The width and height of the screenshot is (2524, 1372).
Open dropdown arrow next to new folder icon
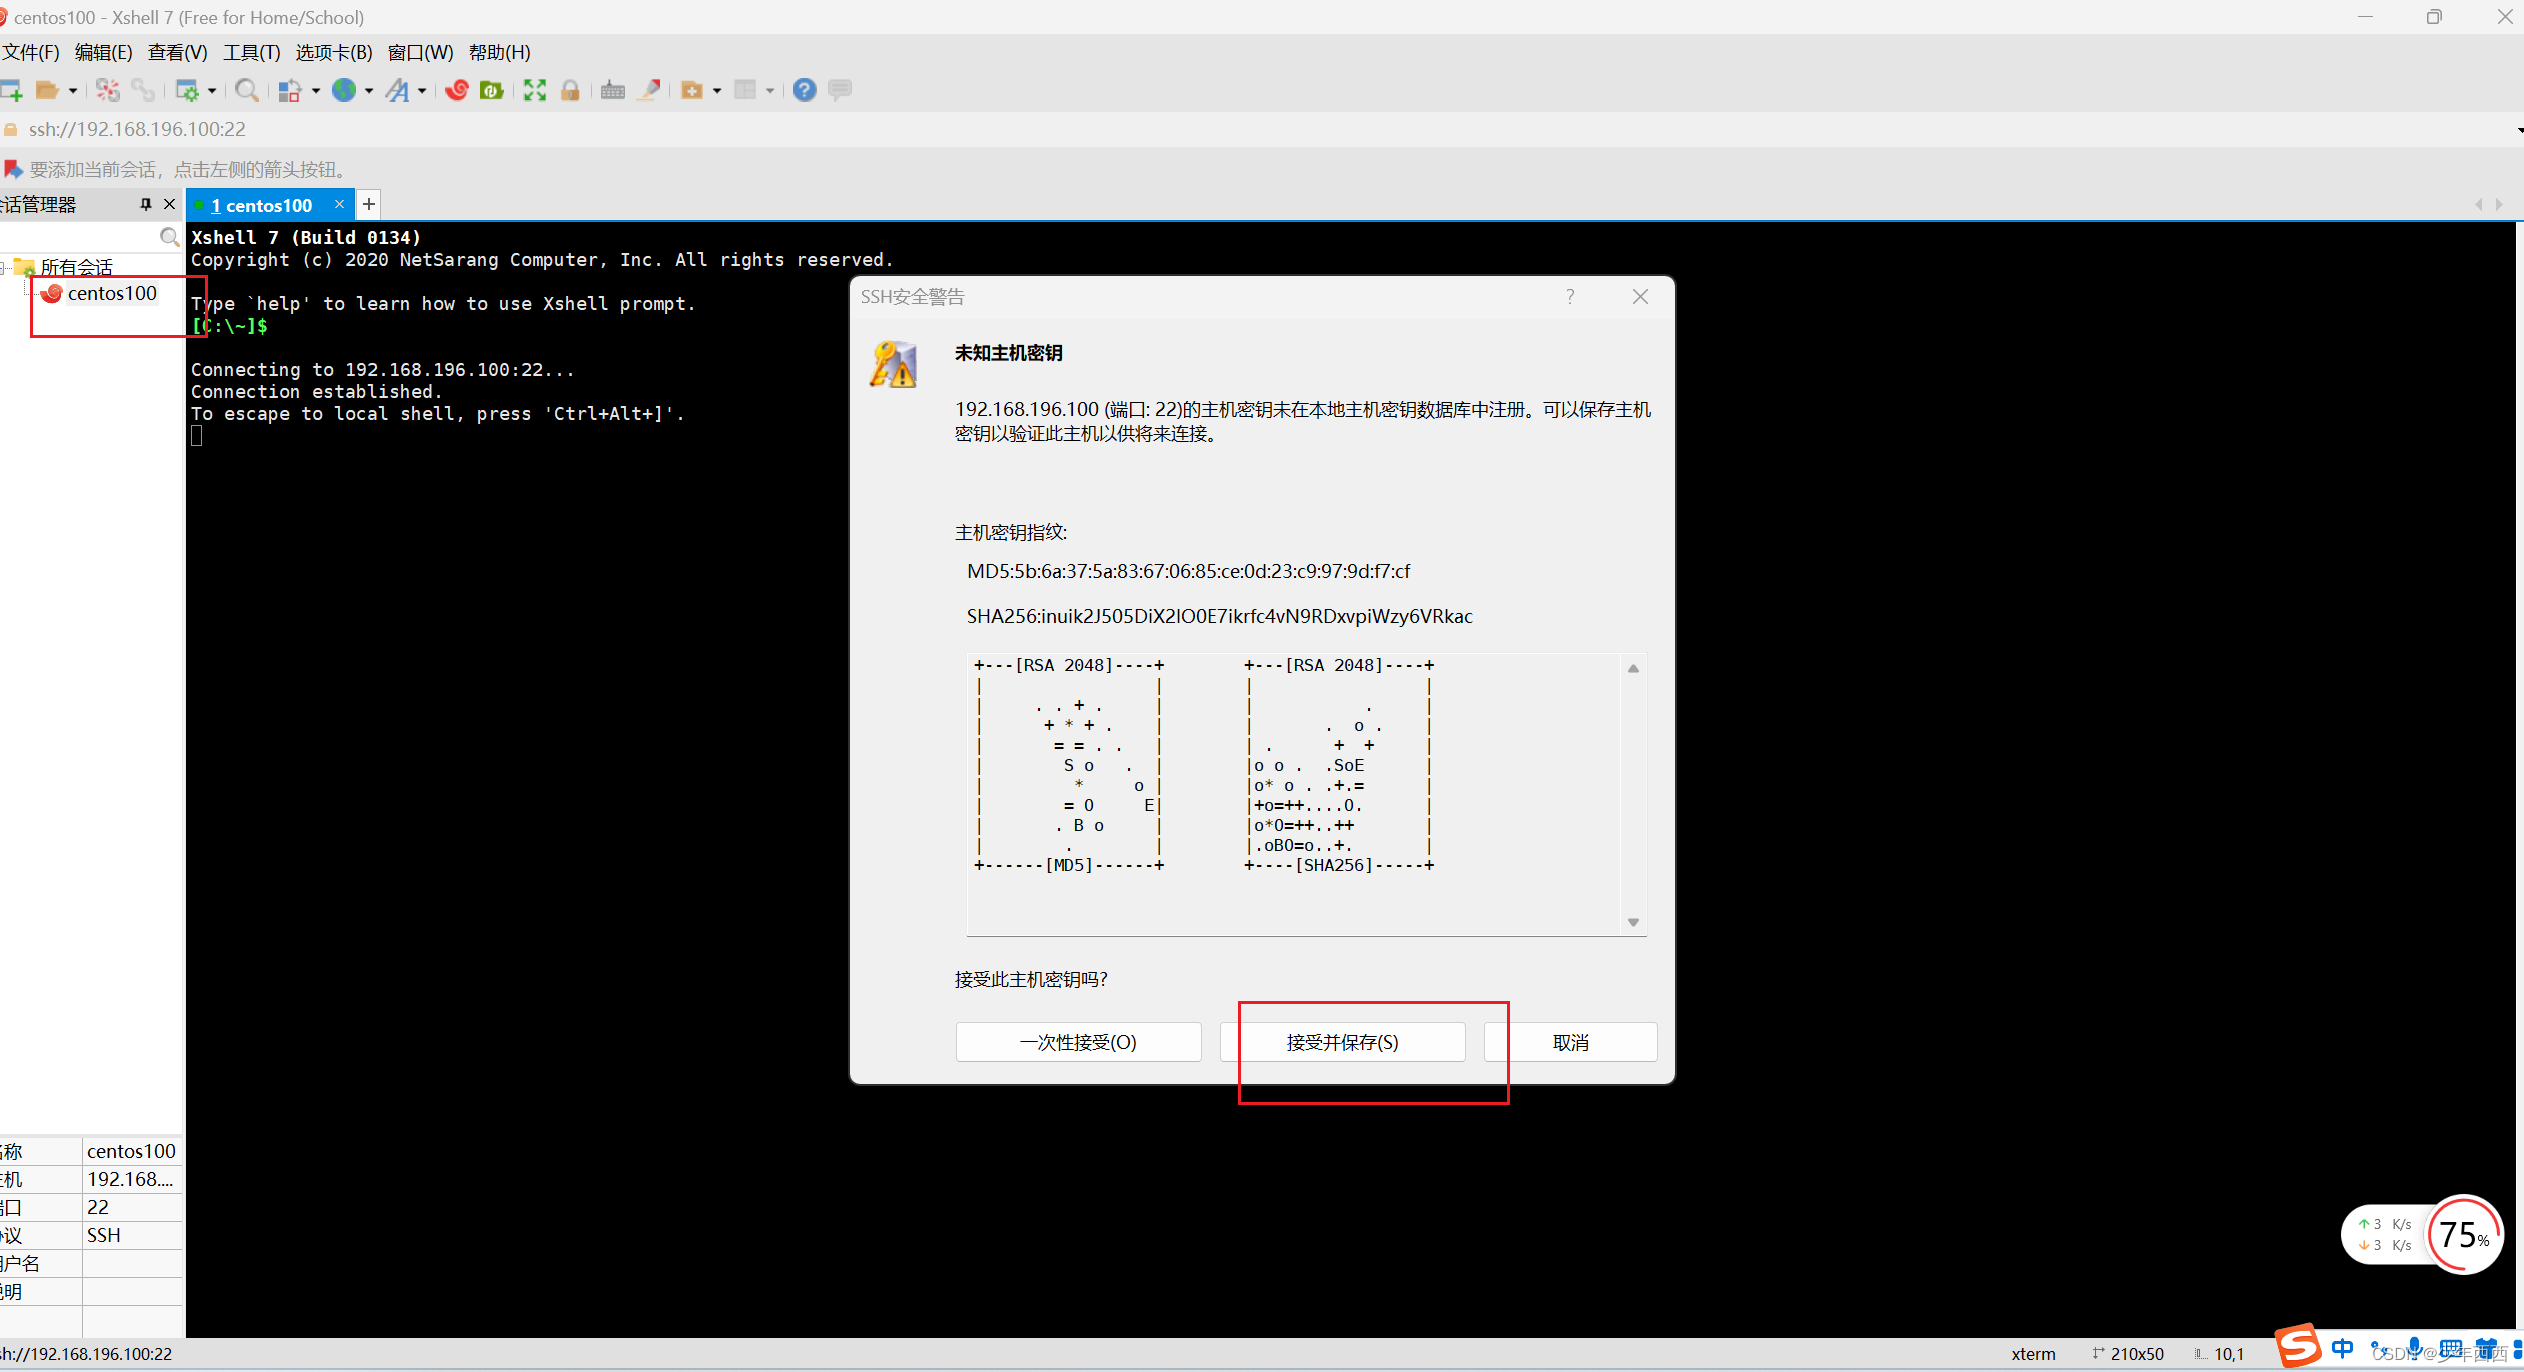[717, 91]
